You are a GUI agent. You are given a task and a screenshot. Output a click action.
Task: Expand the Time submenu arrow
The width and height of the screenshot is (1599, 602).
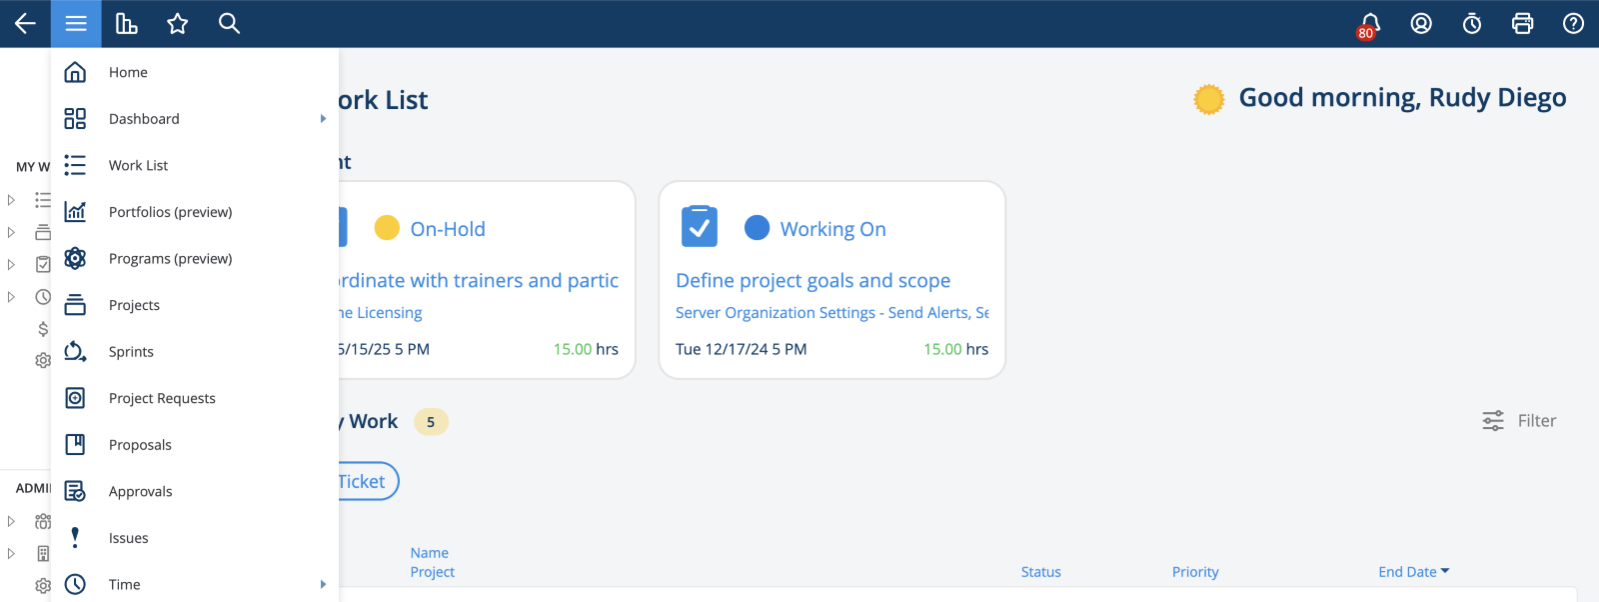pos(323,584)
